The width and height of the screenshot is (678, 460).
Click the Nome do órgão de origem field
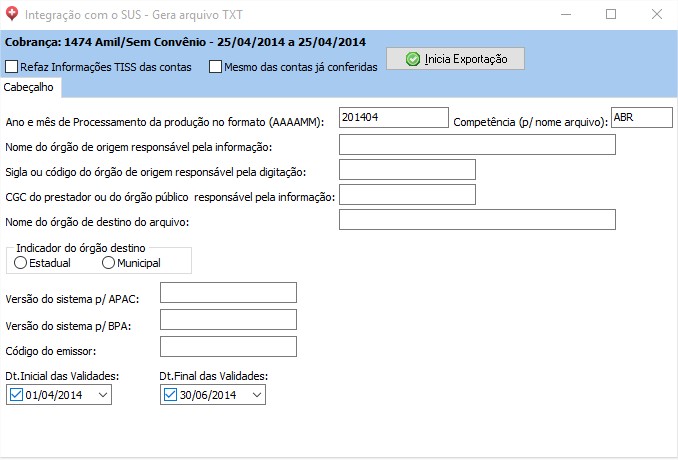(x=476, y=145)
